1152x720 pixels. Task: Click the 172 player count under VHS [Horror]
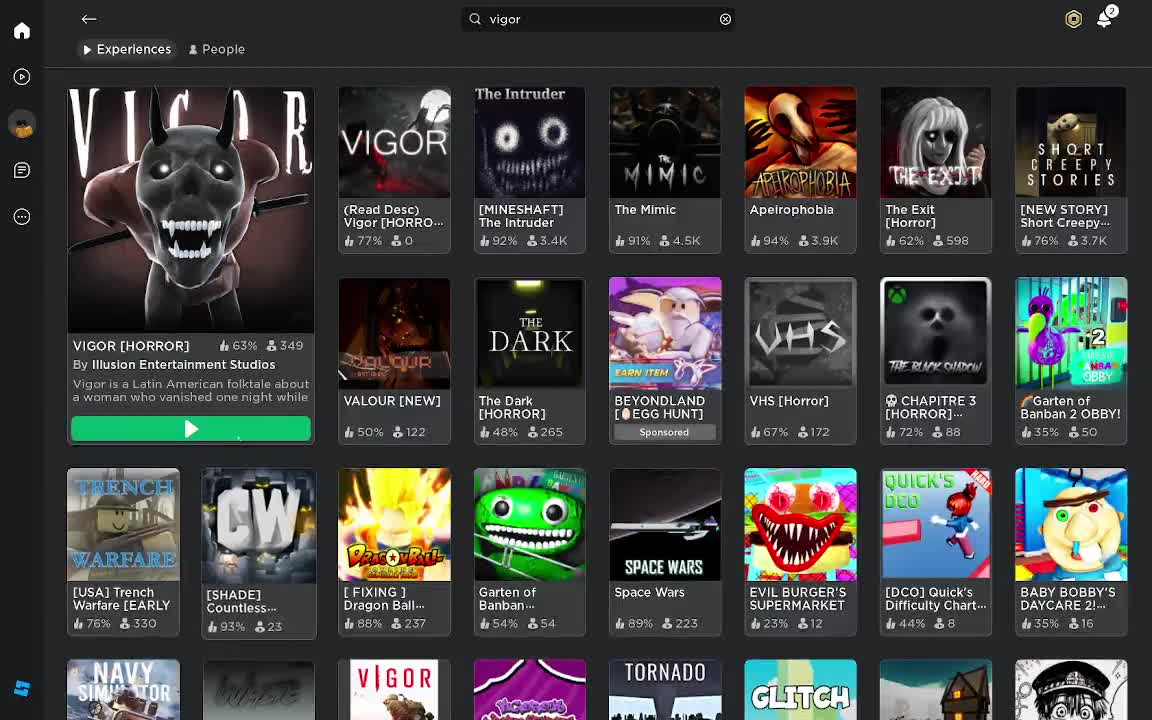[x=815, y=432]
